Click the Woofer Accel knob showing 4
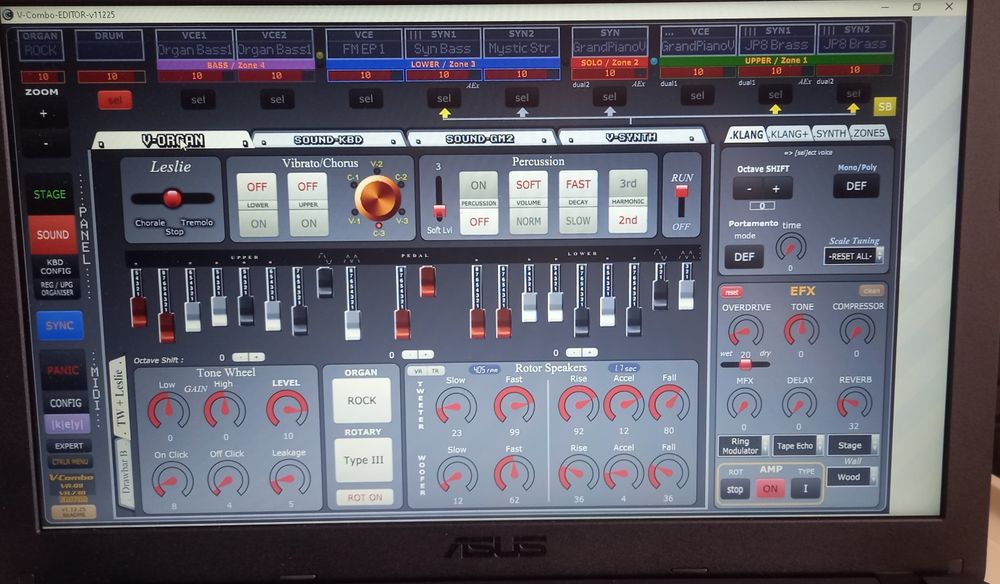Viewport: 1000px width, 584px height. point(623,474)
